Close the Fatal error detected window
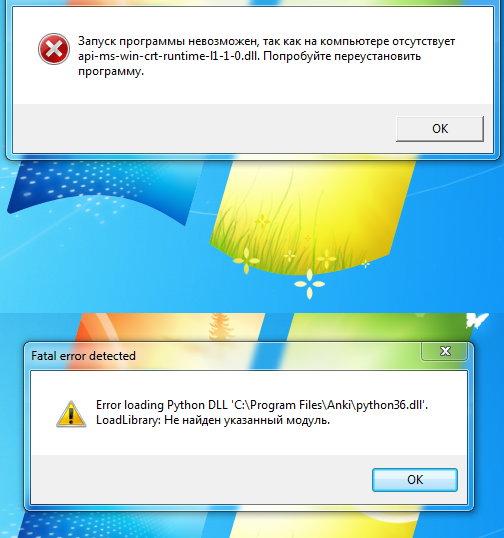This screenshot has width=504, height=538. [445, 351]
